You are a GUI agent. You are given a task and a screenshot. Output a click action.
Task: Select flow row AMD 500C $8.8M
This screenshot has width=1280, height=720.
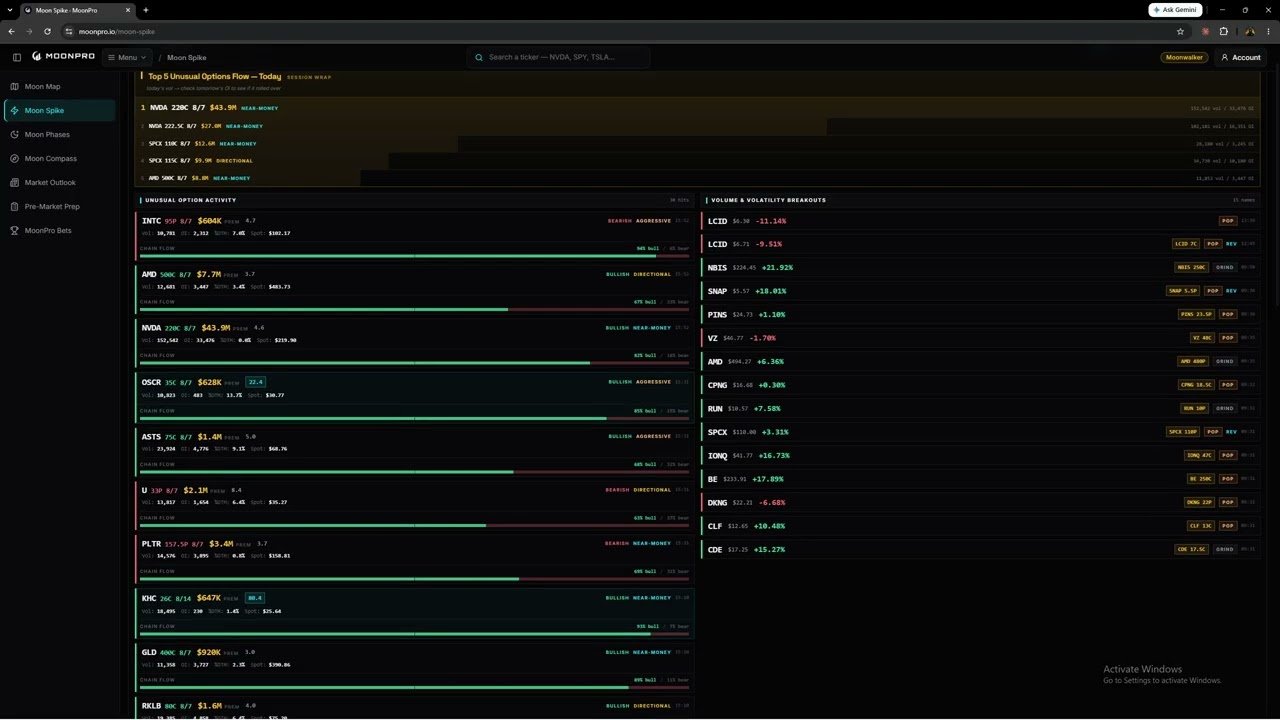[697, 178]
